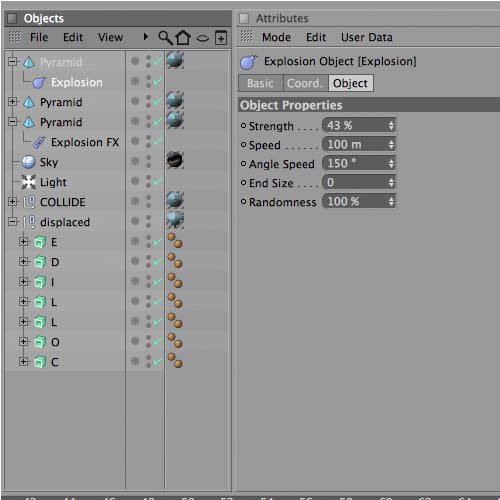
Task: Switch to the Coord. tab
Action: (305, 83)
